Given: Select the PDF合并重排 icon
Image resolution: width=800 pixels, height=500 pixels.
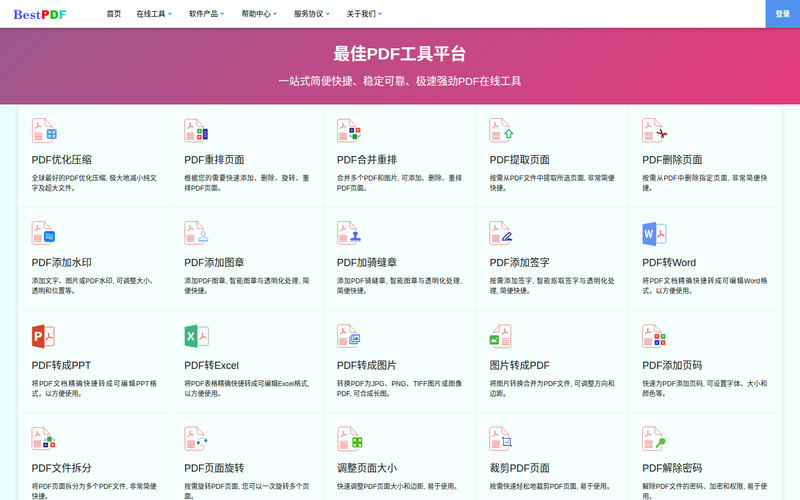Looking at the screenshot, I should tap(349, 130).
